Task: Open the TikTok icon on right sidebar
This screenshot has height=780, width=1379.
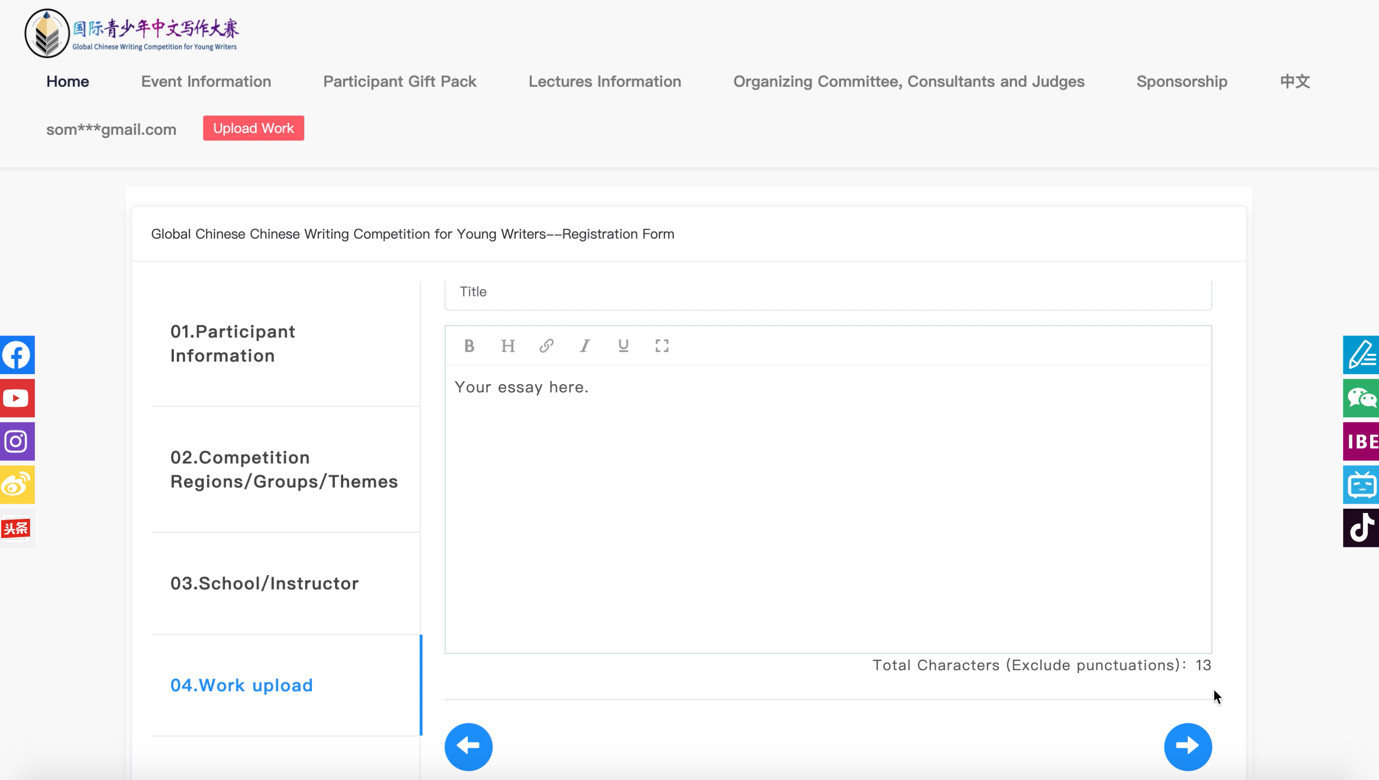Action: [x=1361, y=528]
